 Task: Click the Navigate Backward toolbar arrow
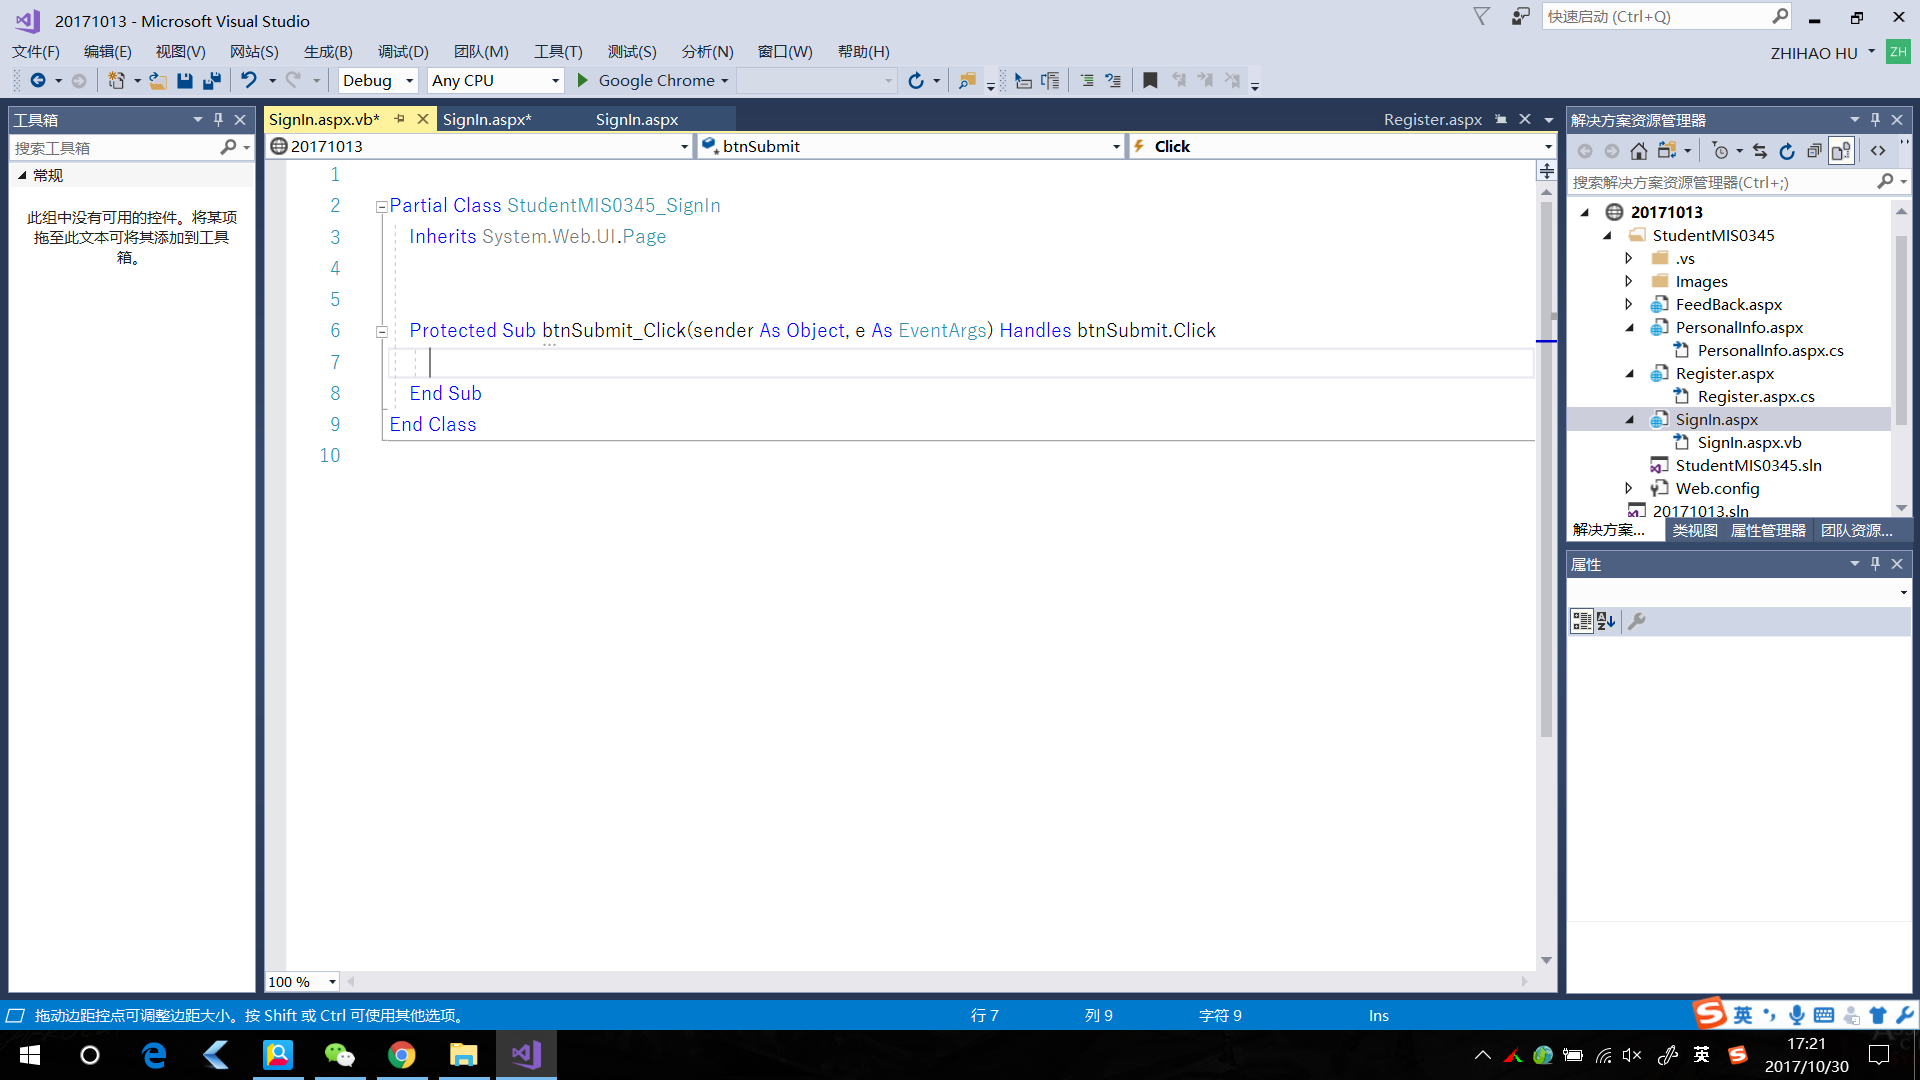coord(38,81)
